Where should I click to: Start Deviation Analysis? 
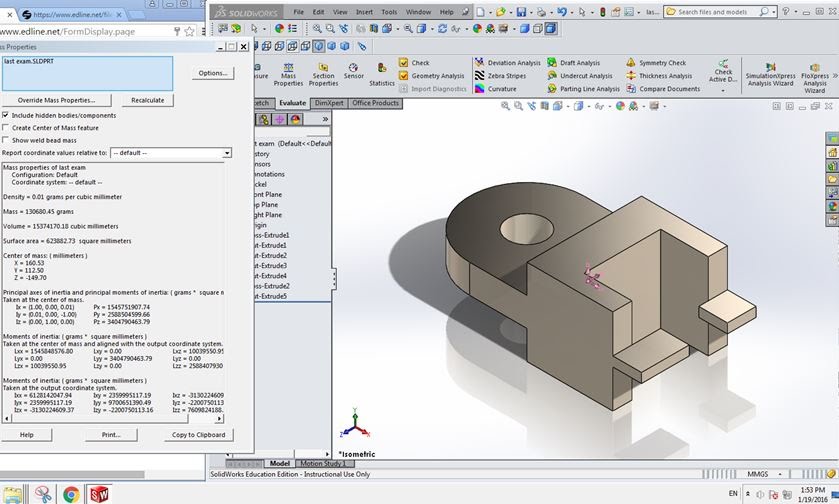click(x=508, y=63)
